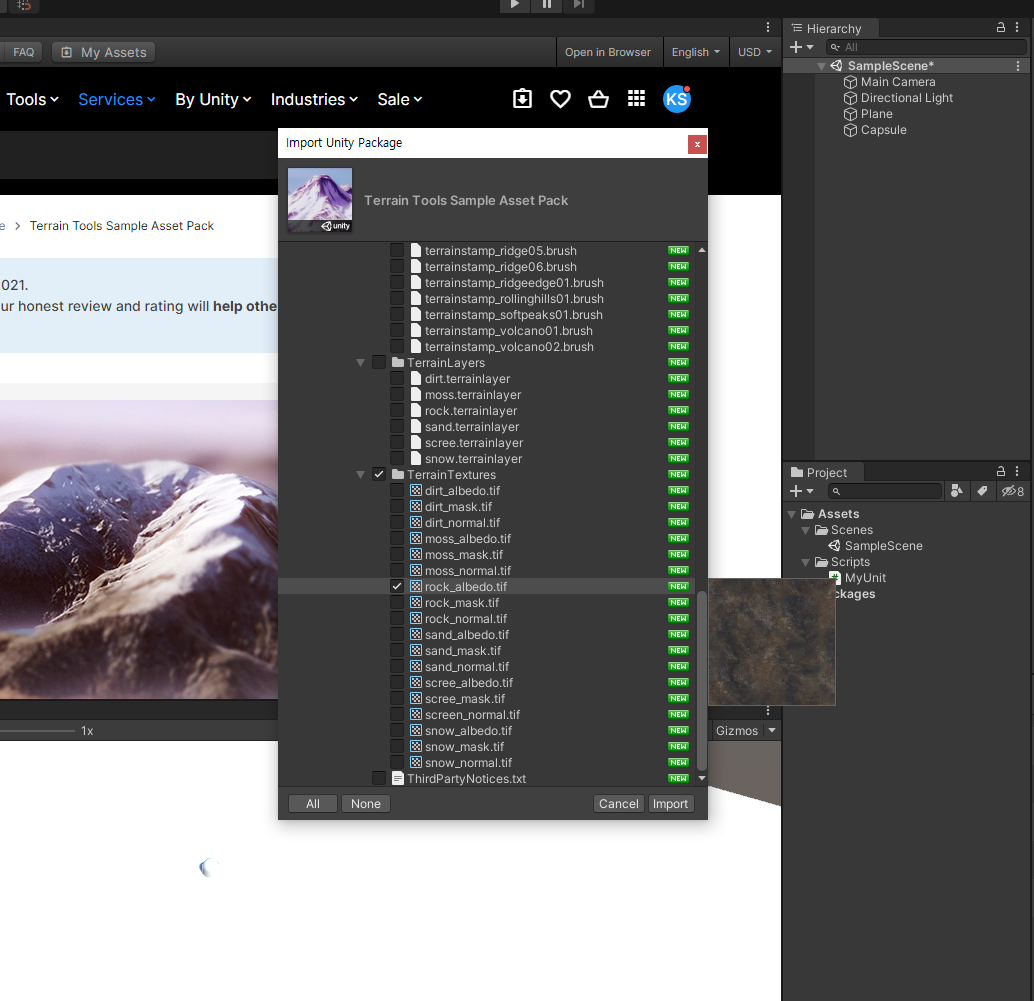The height and width of the screenshot is (1001, 1034).
Task: Open Hierarchy create plus dropdown
Action: coord(802,47)
